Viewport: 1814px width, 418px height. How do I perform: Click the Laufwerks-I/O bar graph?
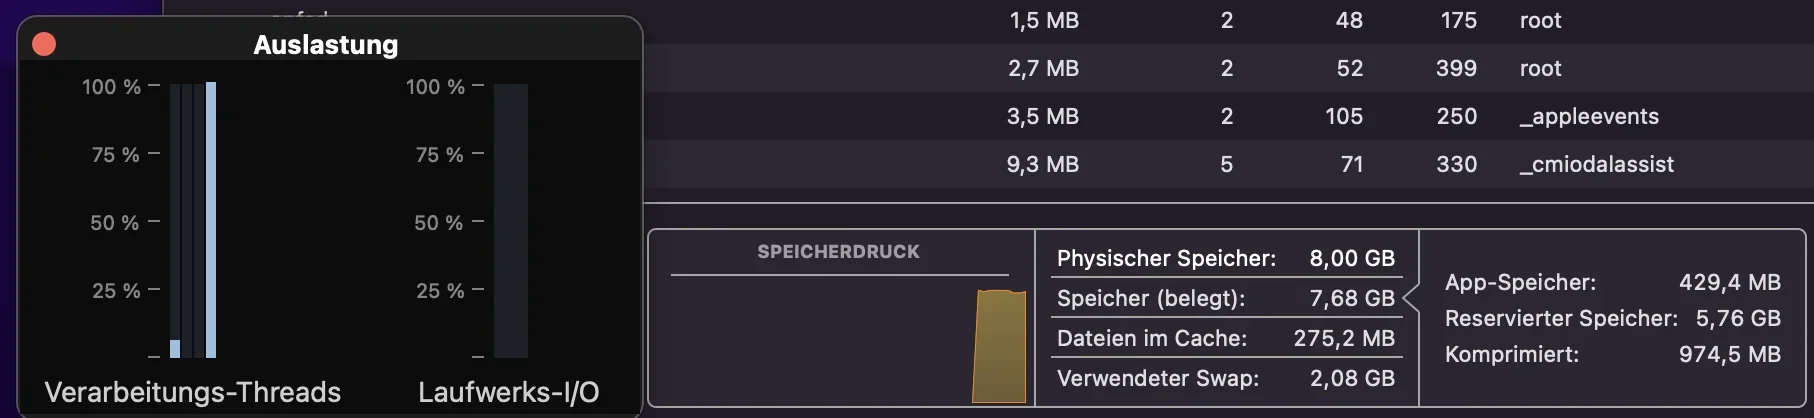[x=510, y=220]
